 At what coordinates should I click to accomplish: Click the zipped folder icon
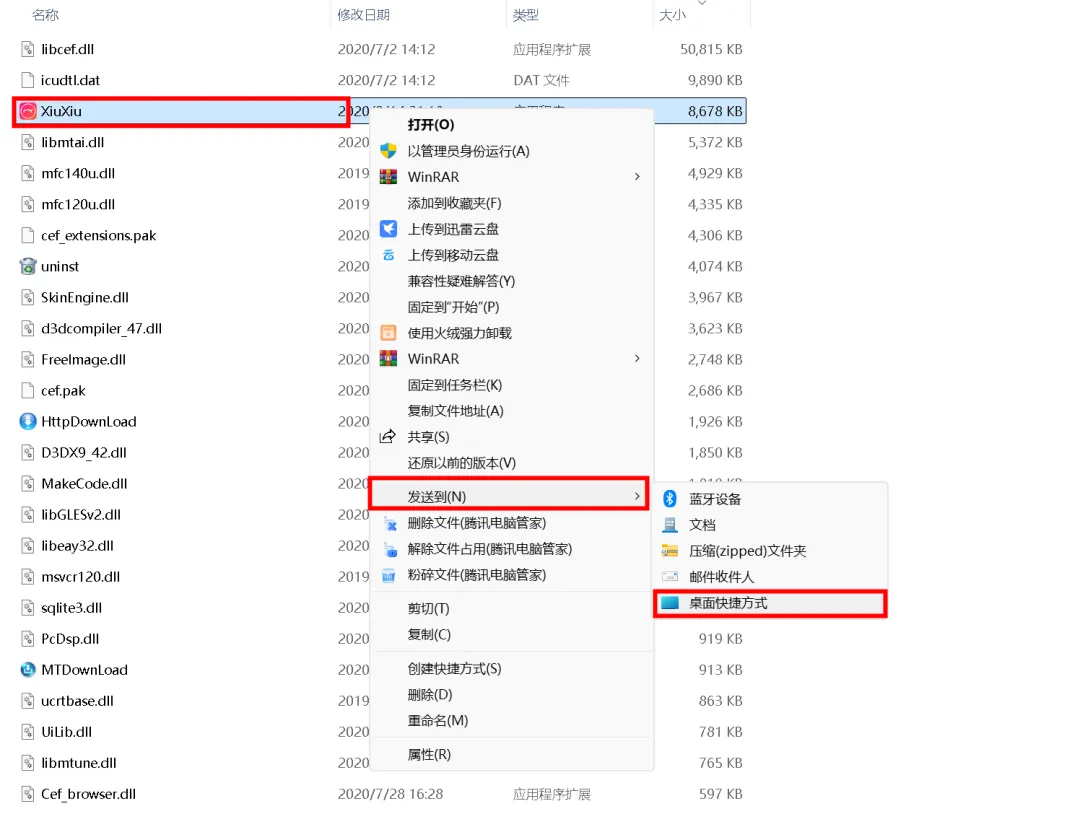click(669, 550)
